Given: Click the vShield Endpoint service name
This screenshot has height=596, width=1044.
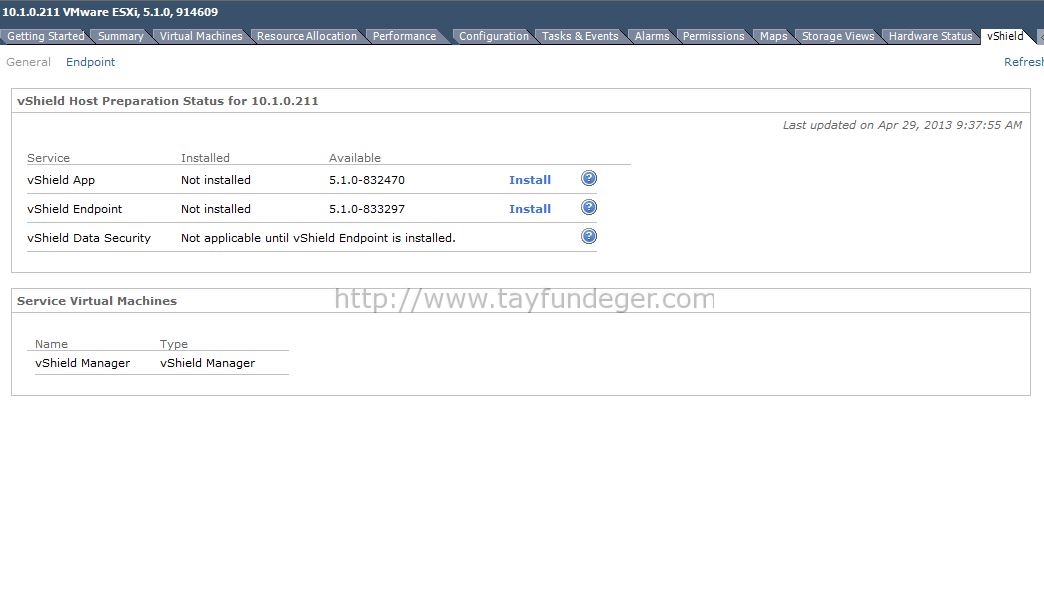Looking at the screenshot, I should pos(75,209).
